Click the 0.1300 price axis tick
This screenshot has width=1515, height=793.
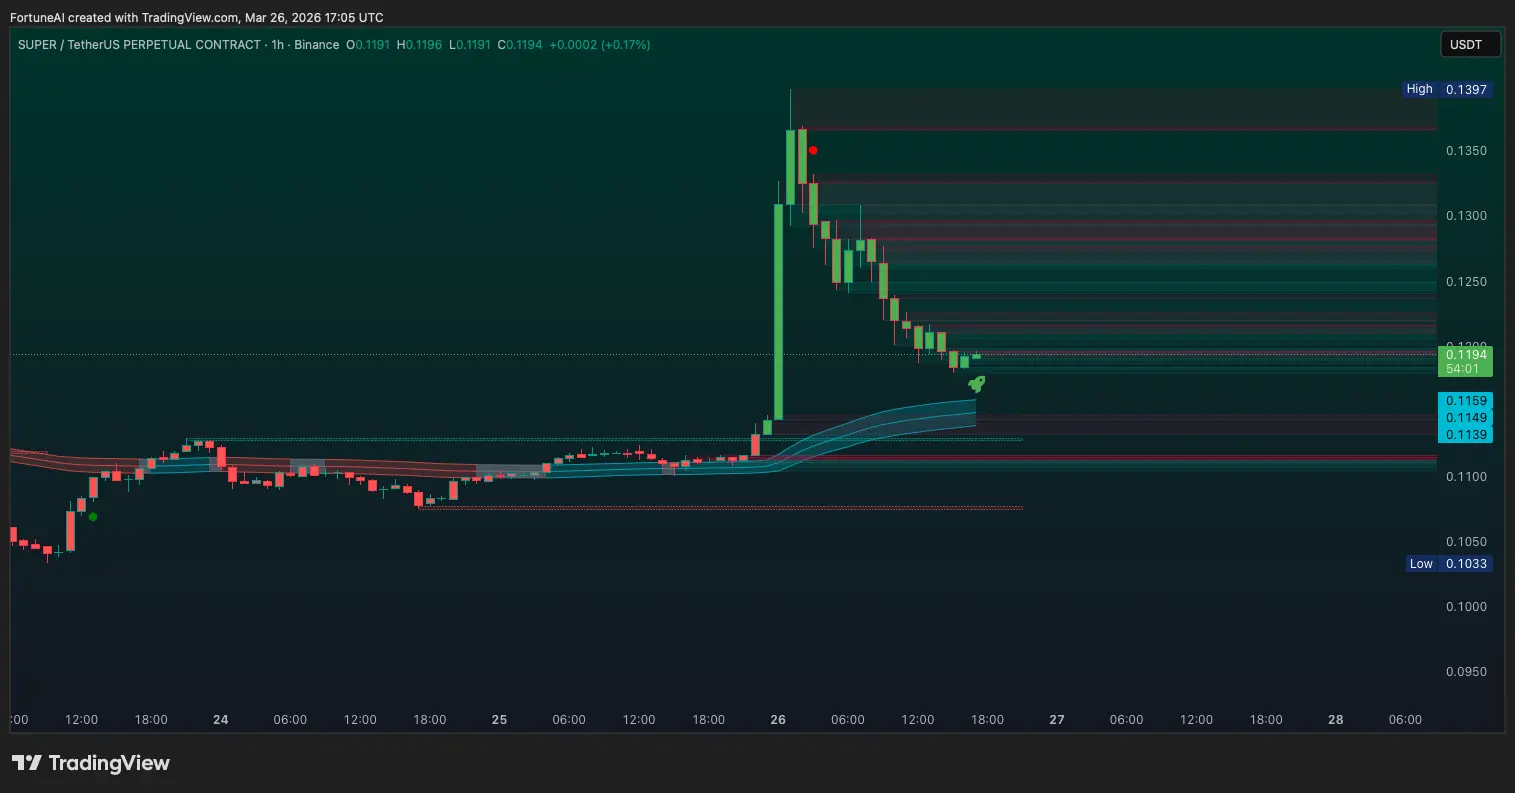(1467, 216)
